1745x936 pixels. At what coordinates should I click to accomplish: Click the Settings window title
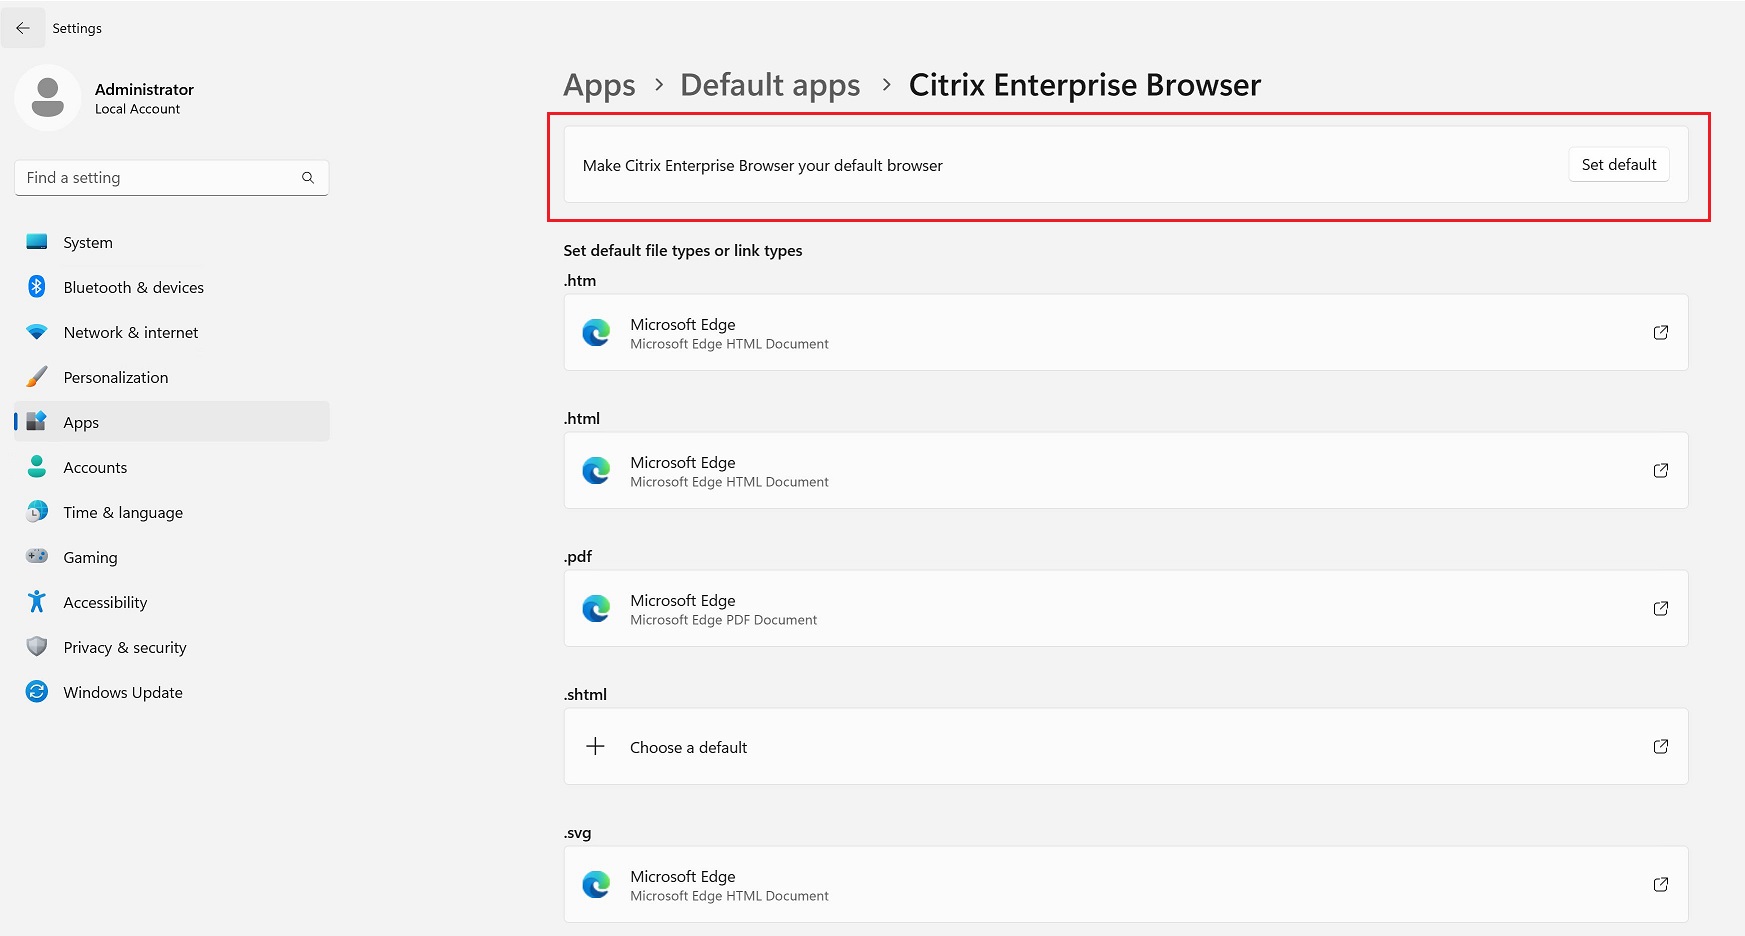click(x=77, y=28)
